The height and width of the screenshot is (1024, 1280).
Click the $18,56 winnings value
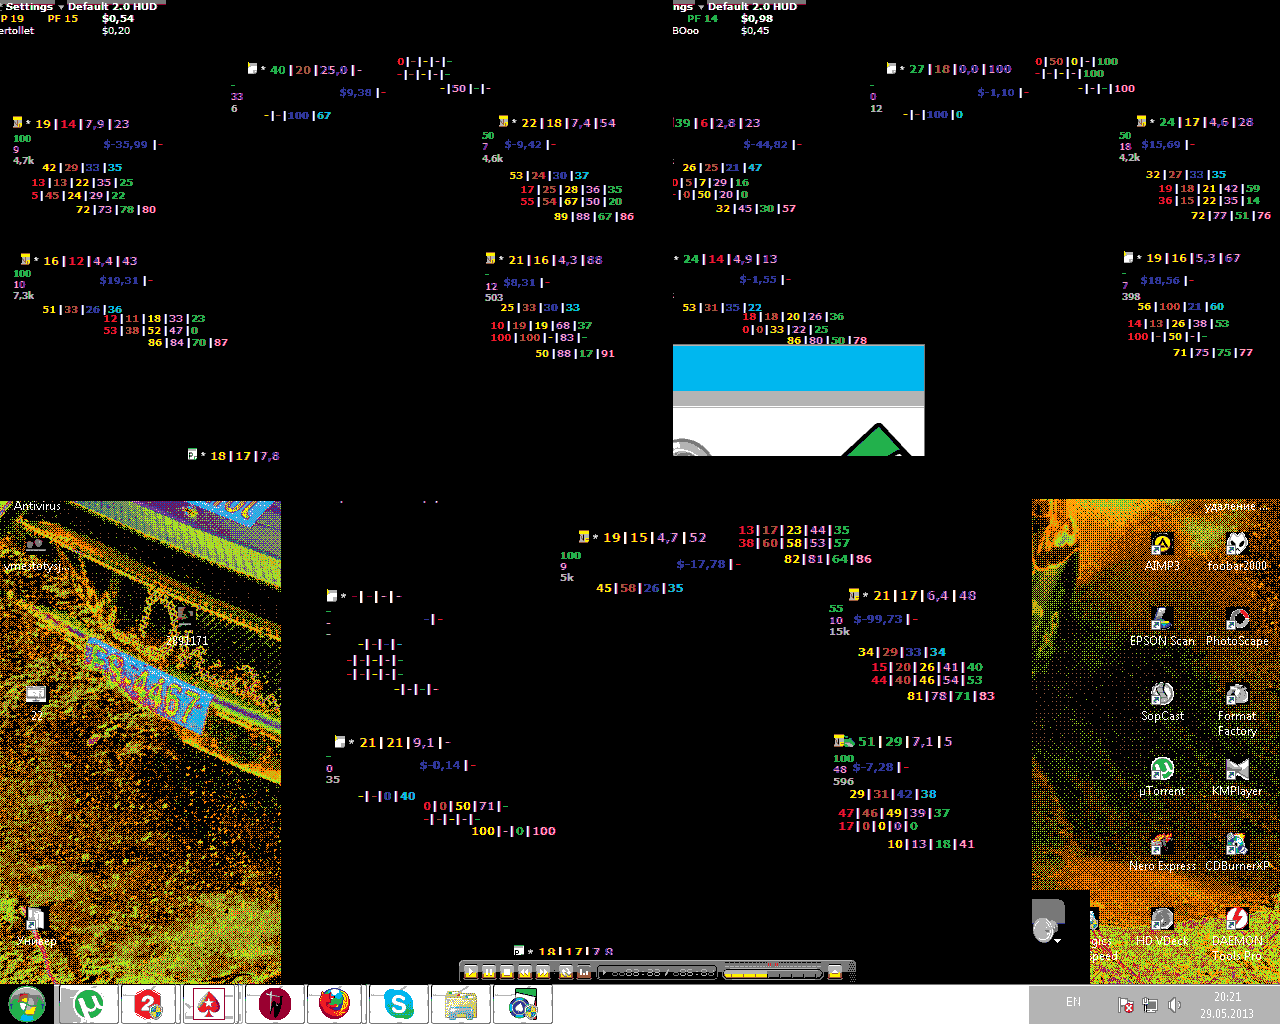point(1160,280)
